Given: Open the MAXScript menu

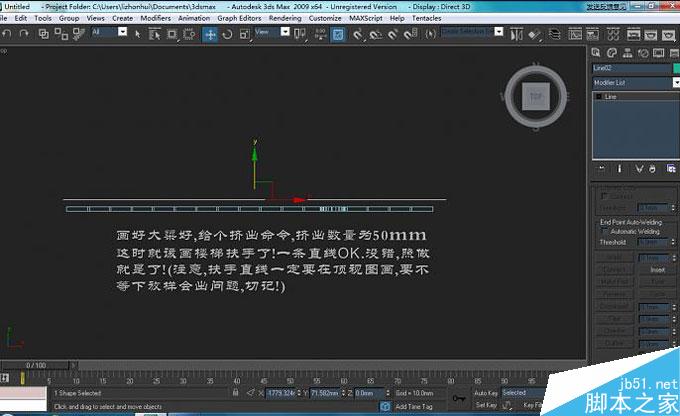Looking at the screenshot, I should [x=366, y=18].
